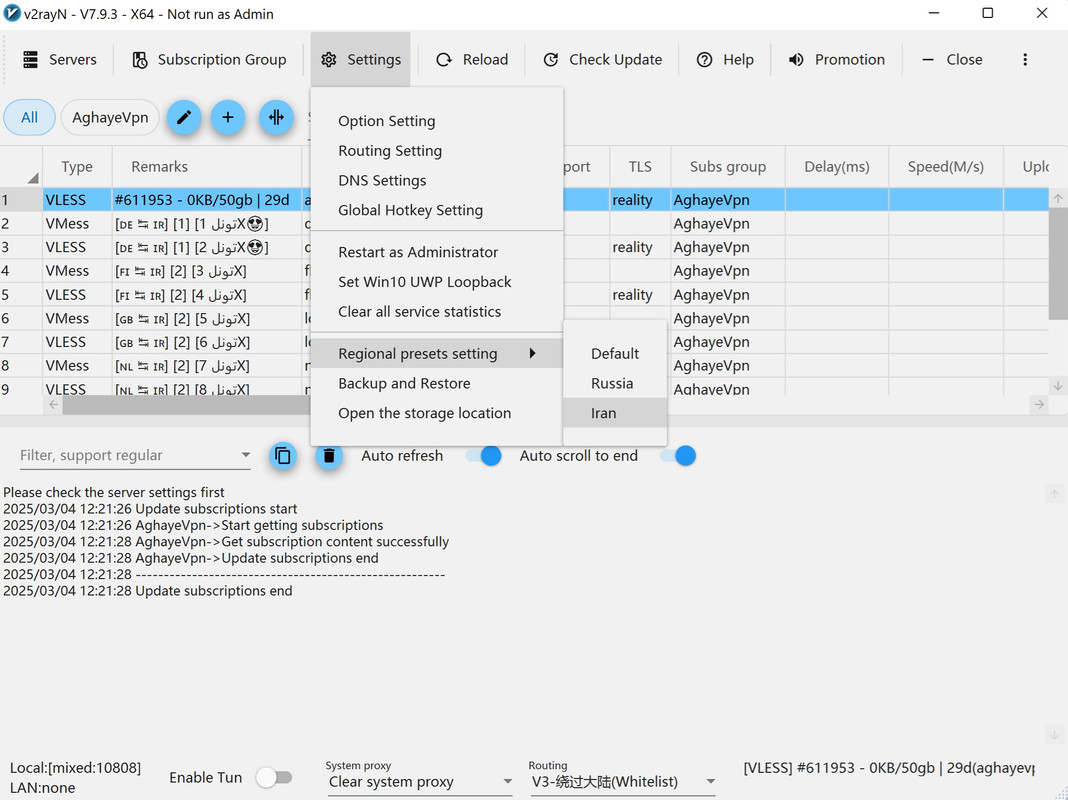Sort by the Type column header
Viewport: 1068px width, 800px height.
coord(77,167)
